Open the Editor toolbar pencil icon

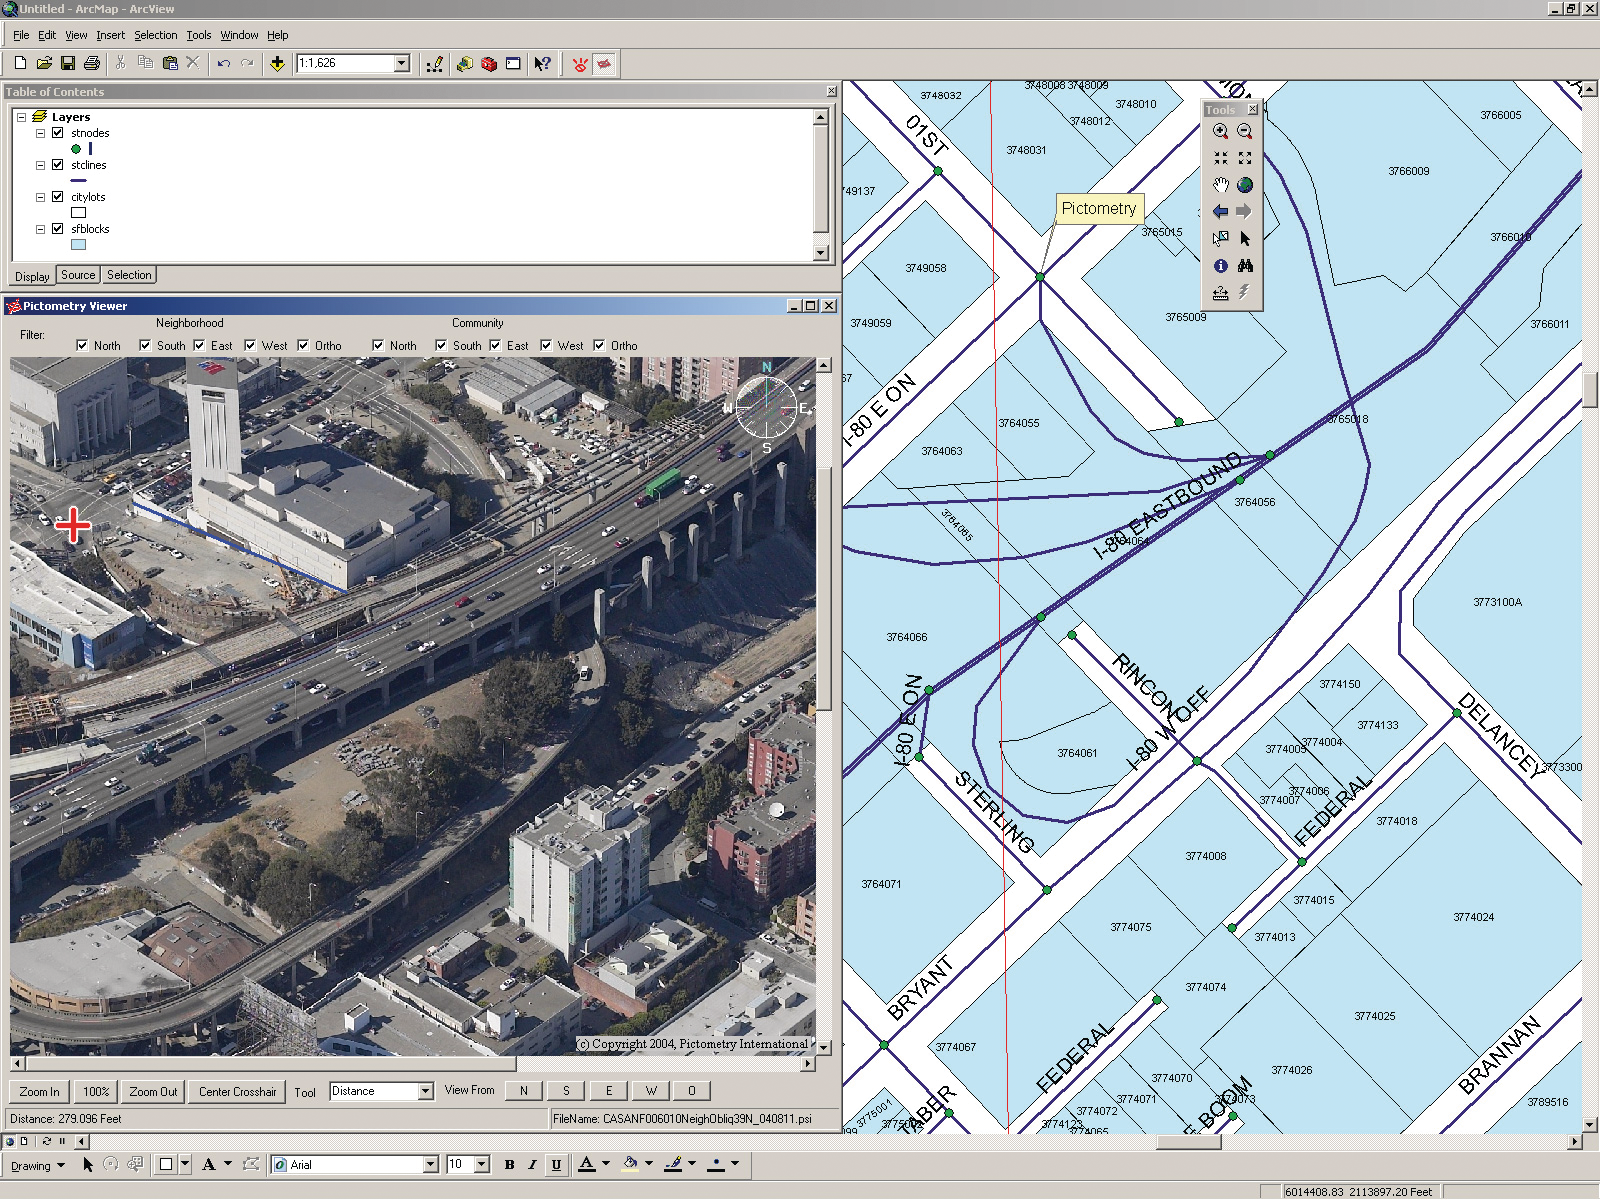tap(435, 63)
